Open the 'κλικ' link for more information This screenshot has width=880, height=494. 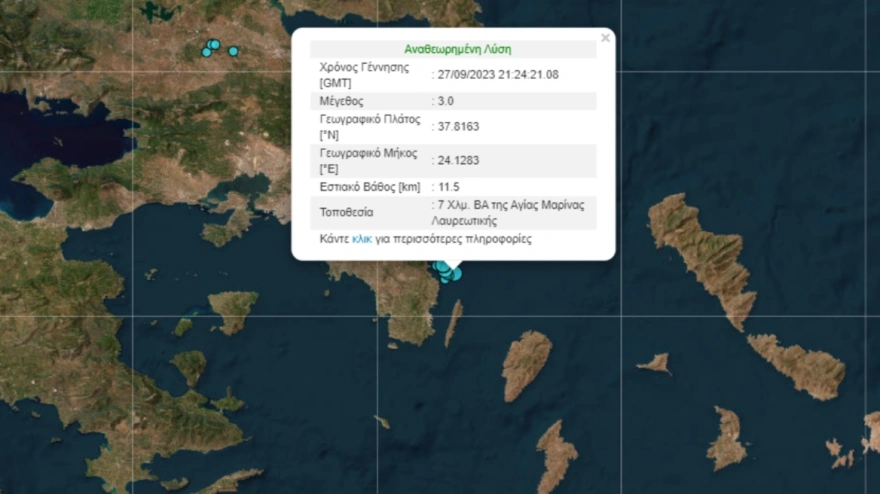click(x=362, y=240)
